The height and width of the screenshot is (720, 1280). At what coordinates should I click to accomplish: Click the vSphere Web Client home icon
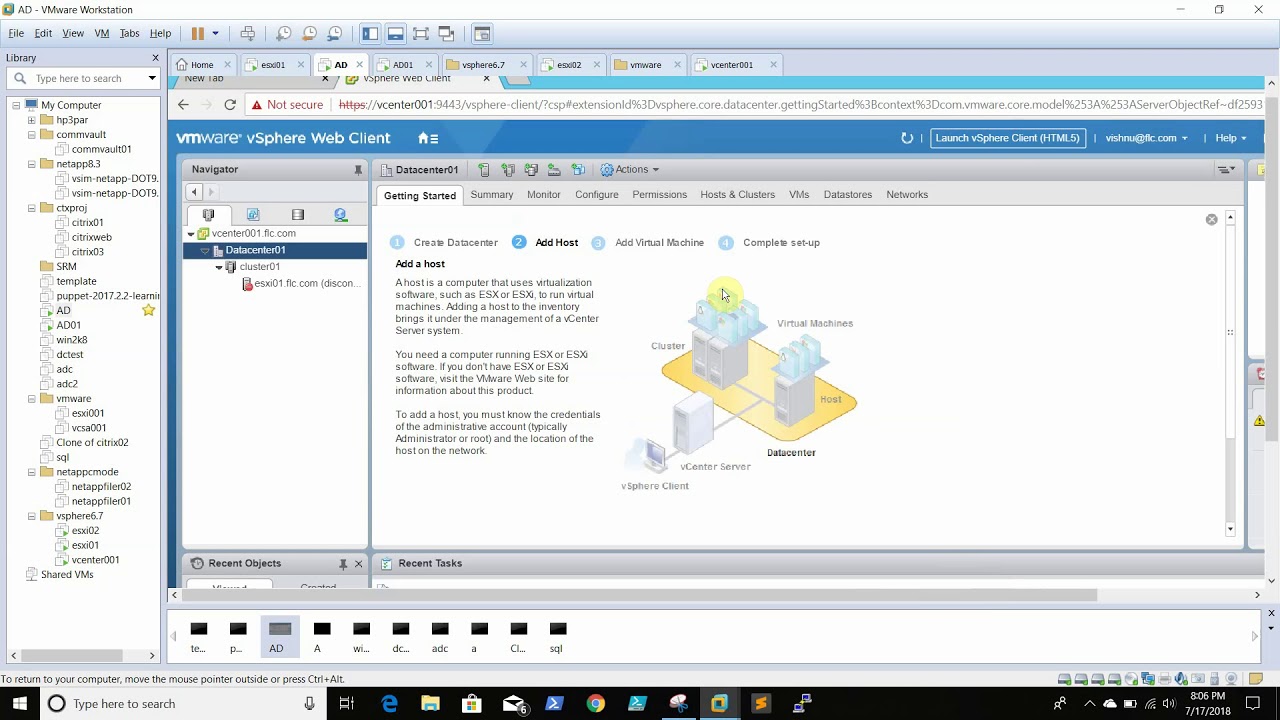click(x=428, y=138)
